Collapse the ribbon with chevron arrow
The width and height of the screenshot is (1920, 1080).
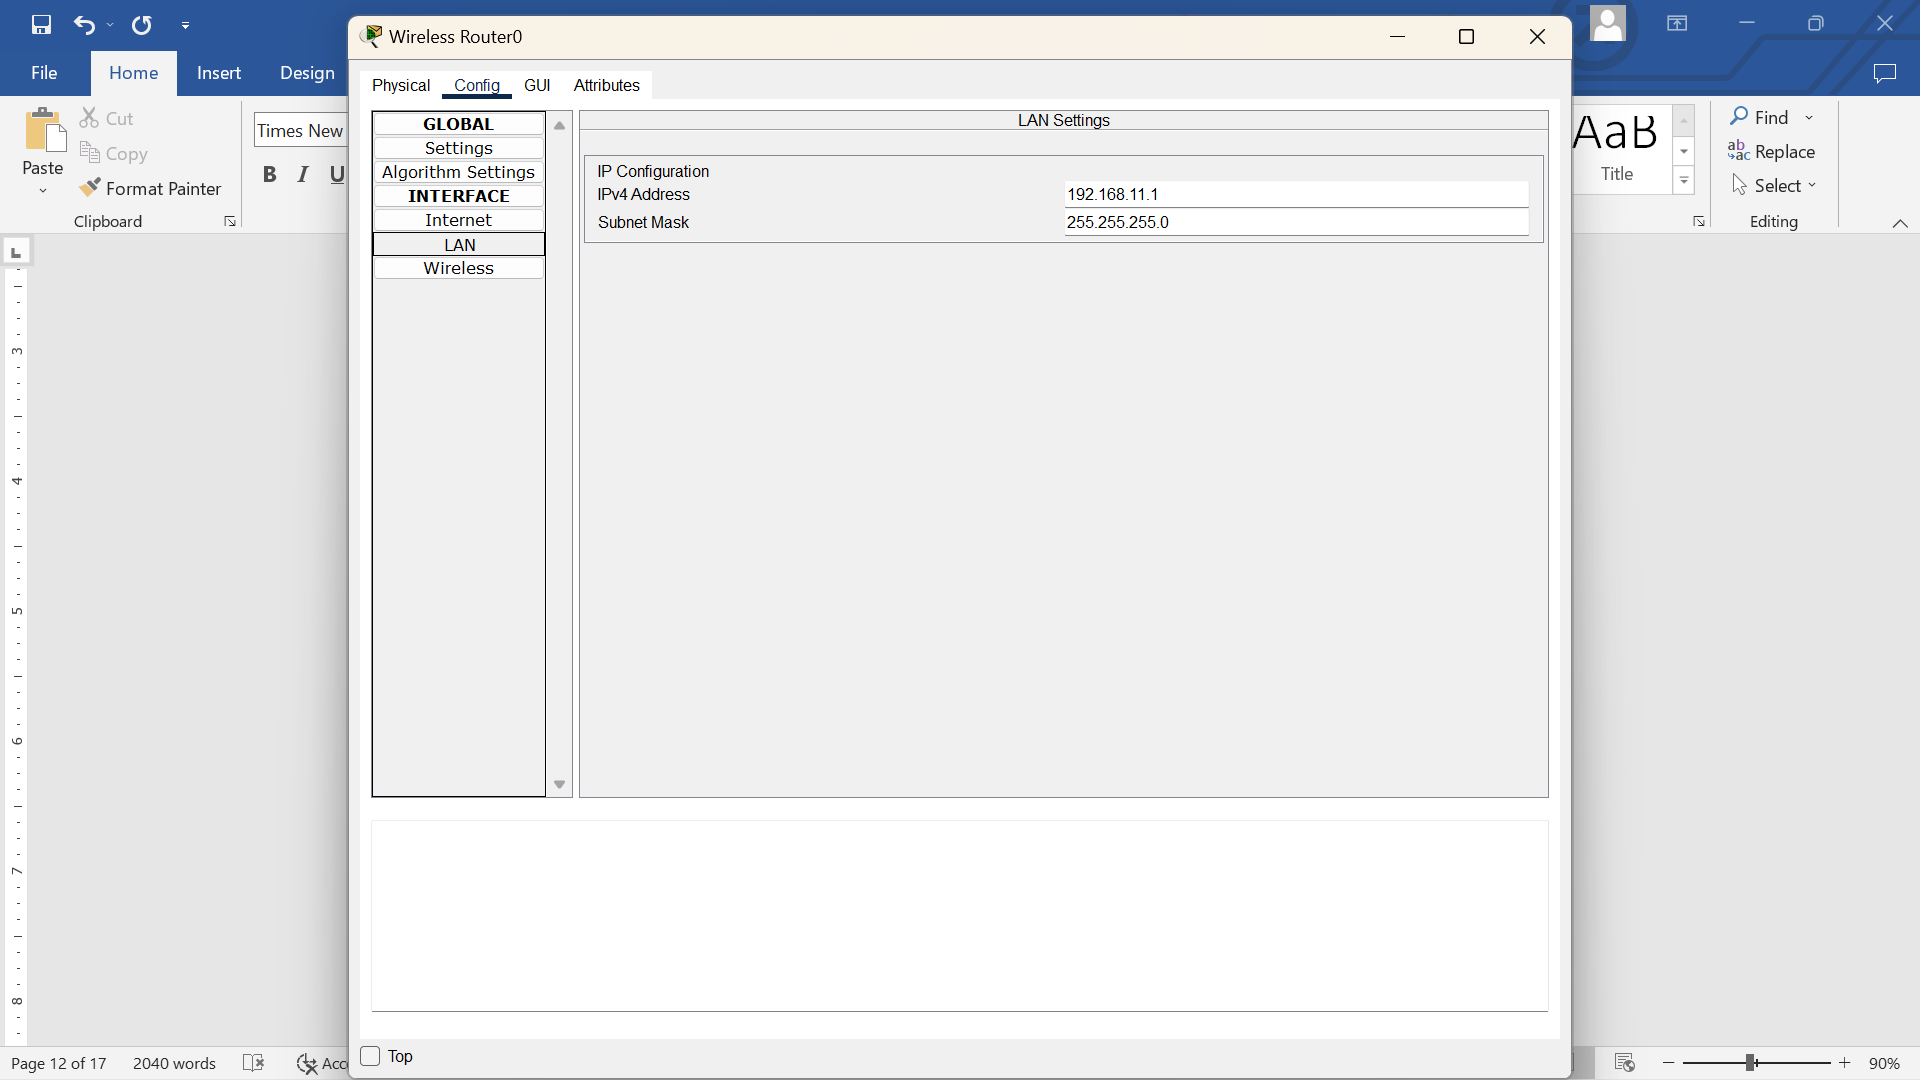(x=1900, y=223)
